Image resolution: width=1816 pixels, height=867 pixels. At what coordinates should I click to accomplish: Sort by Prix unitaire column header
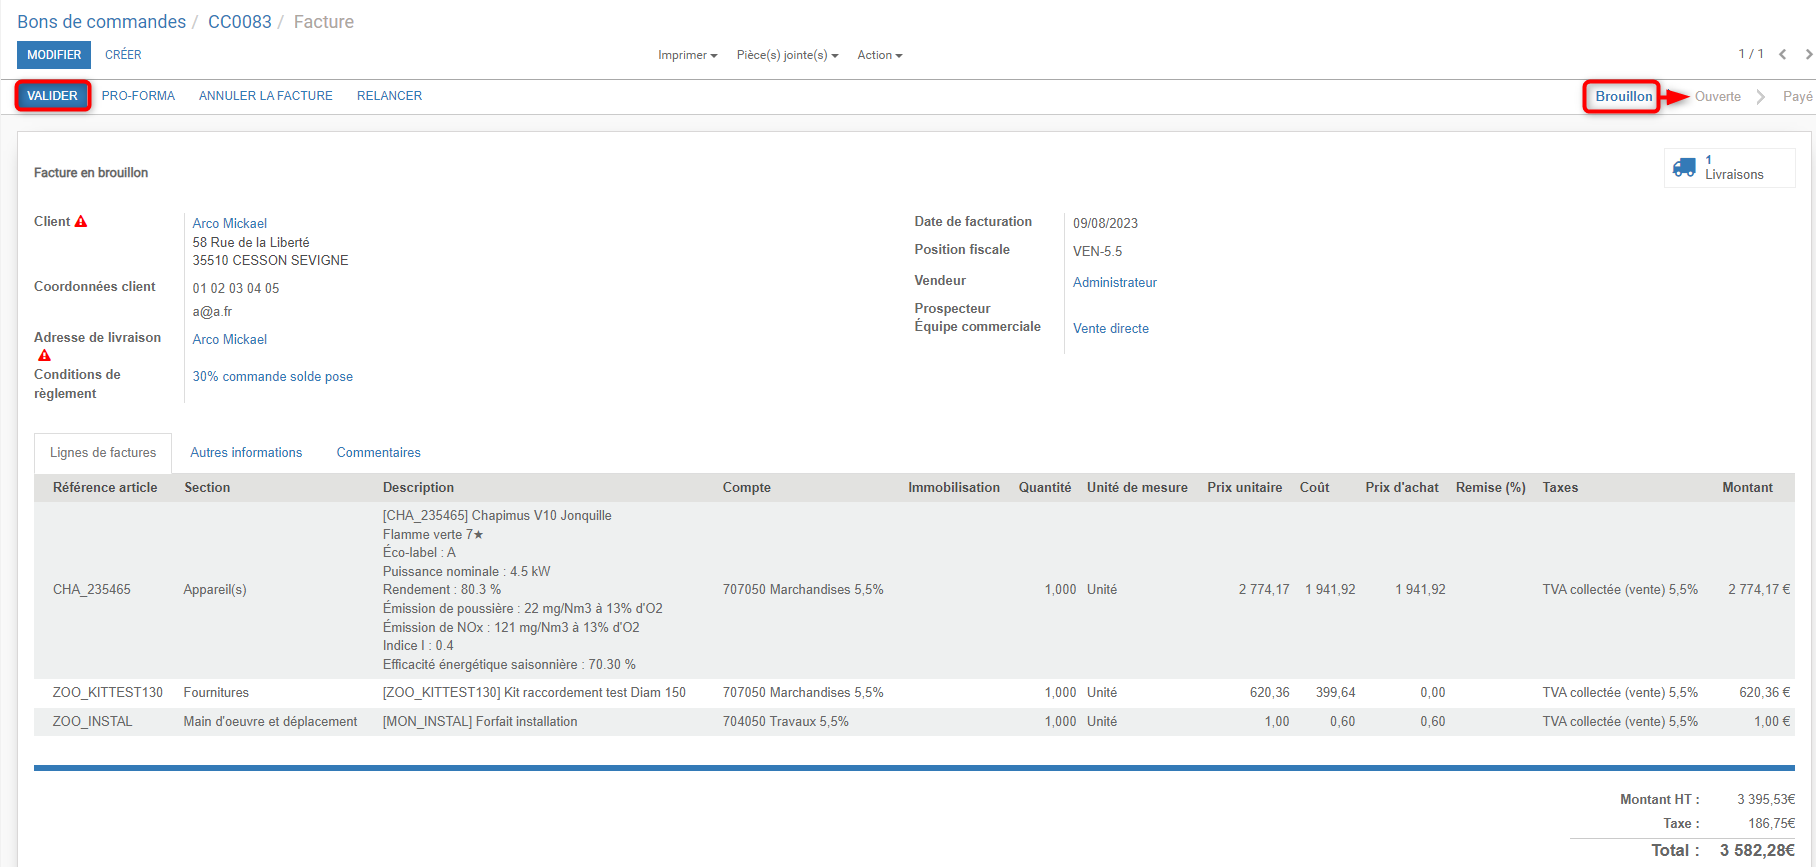tap(1245, 488)
